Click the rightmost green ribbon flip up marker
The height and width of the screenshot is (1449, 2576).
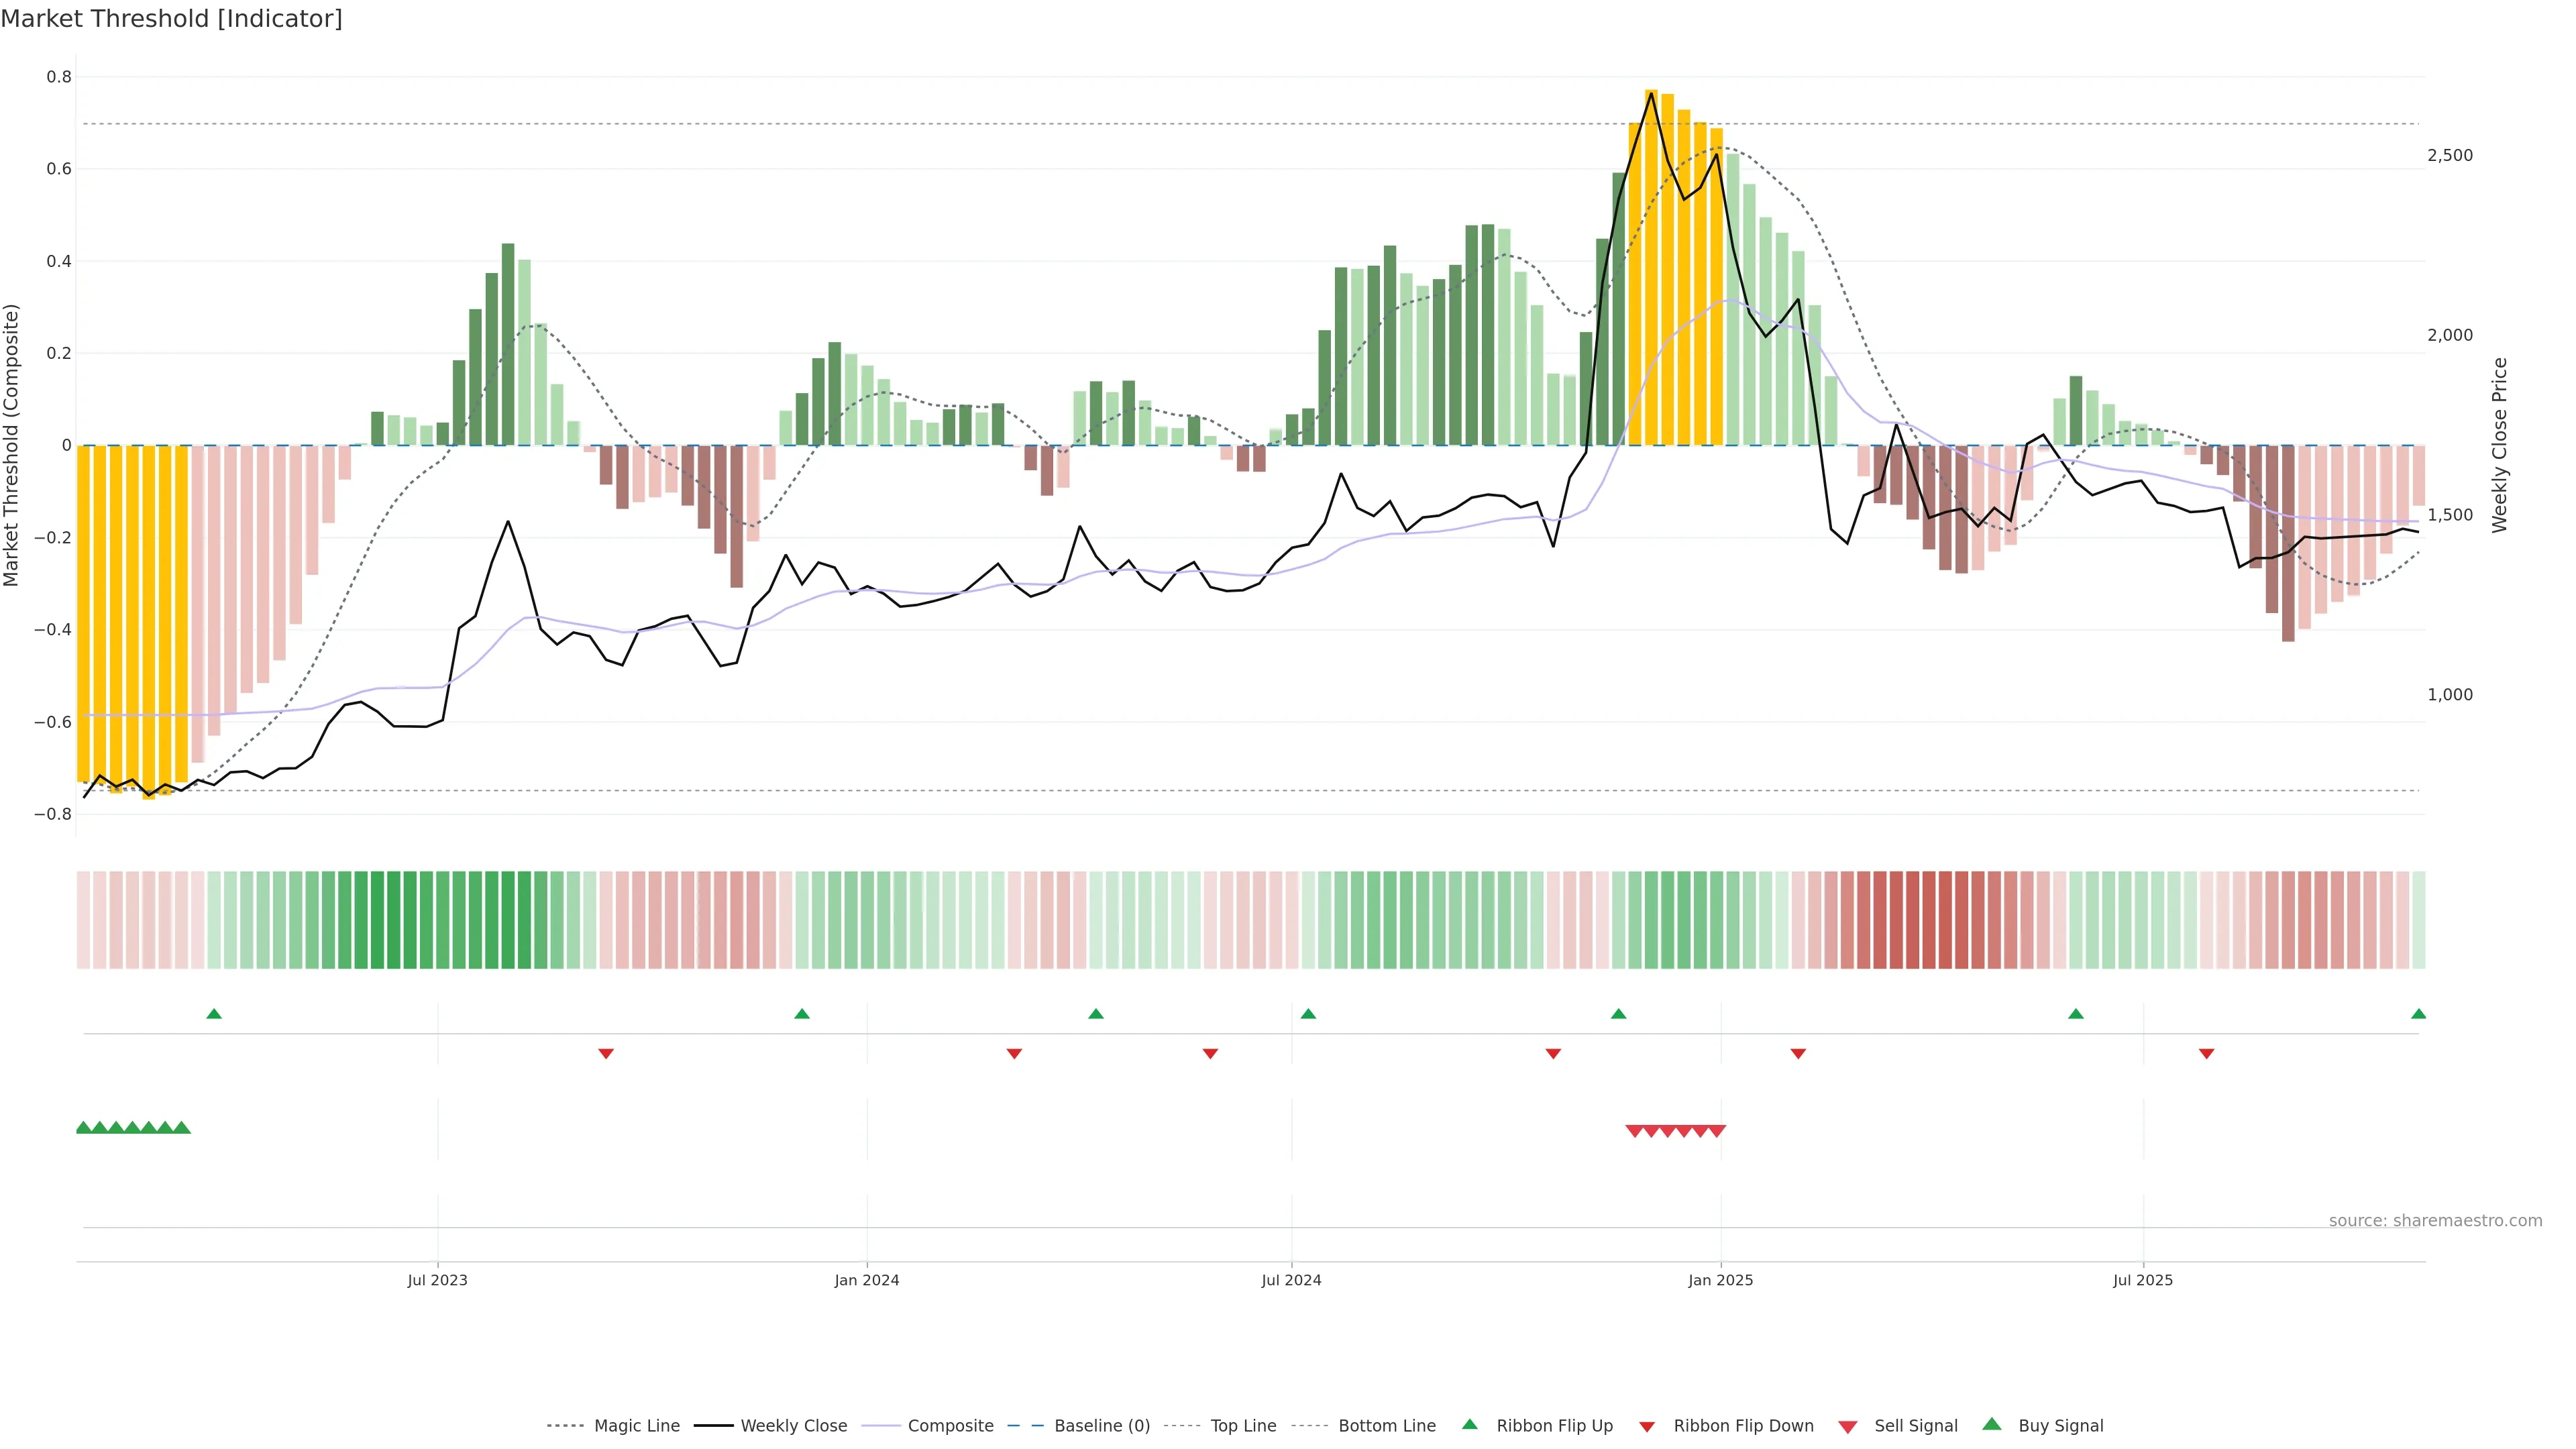pyautogui.click(x=2418, y=1014)
